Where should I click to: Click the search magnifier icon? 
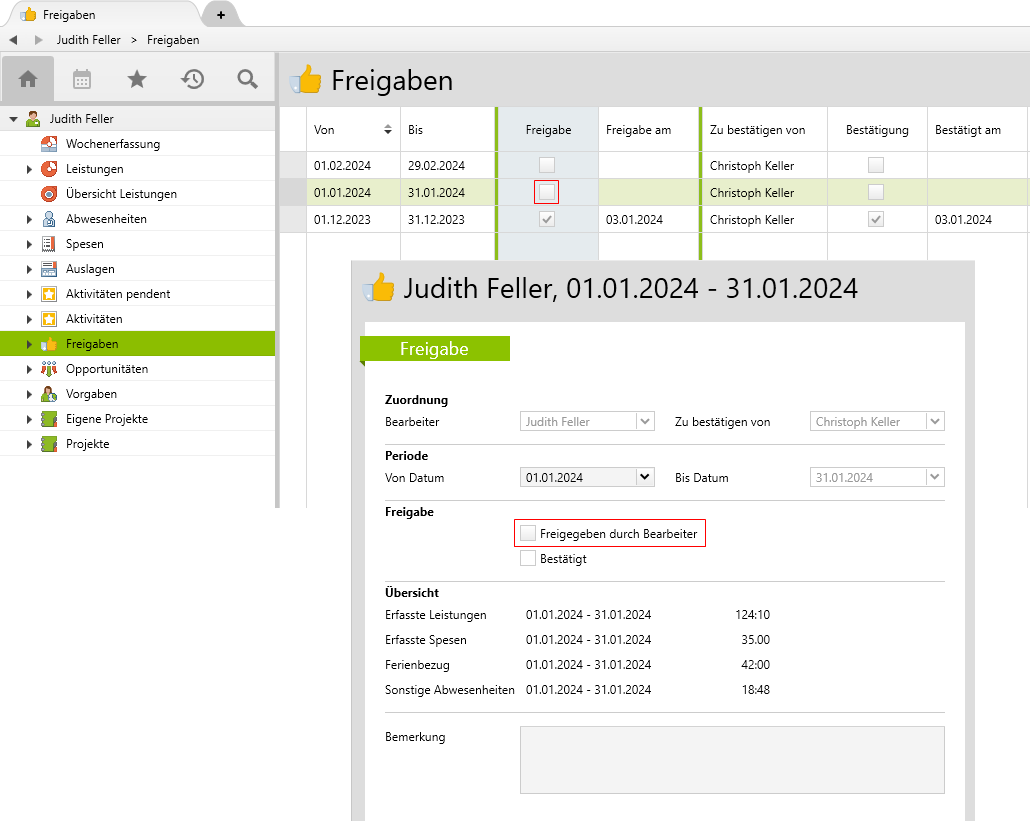(247, 79)
